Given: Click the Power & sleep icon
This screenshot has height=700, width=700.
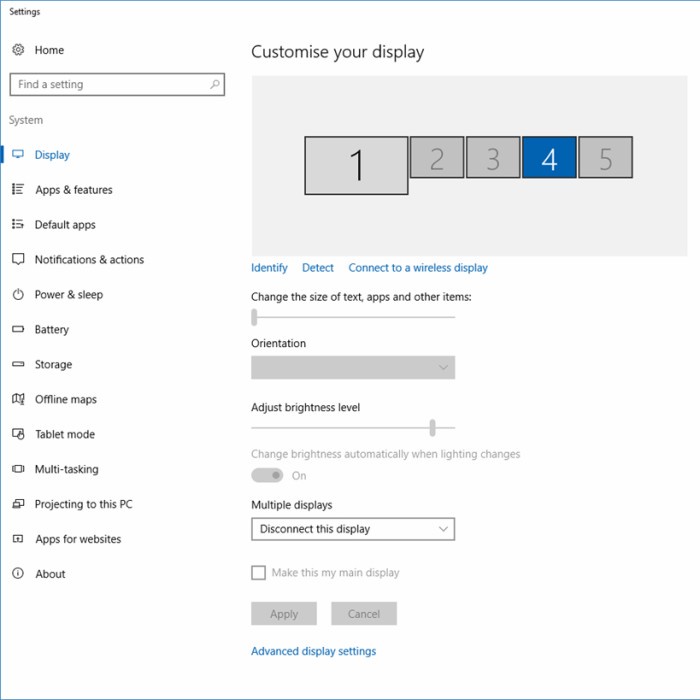Looking at the screenshot, I should click(18, 295).
